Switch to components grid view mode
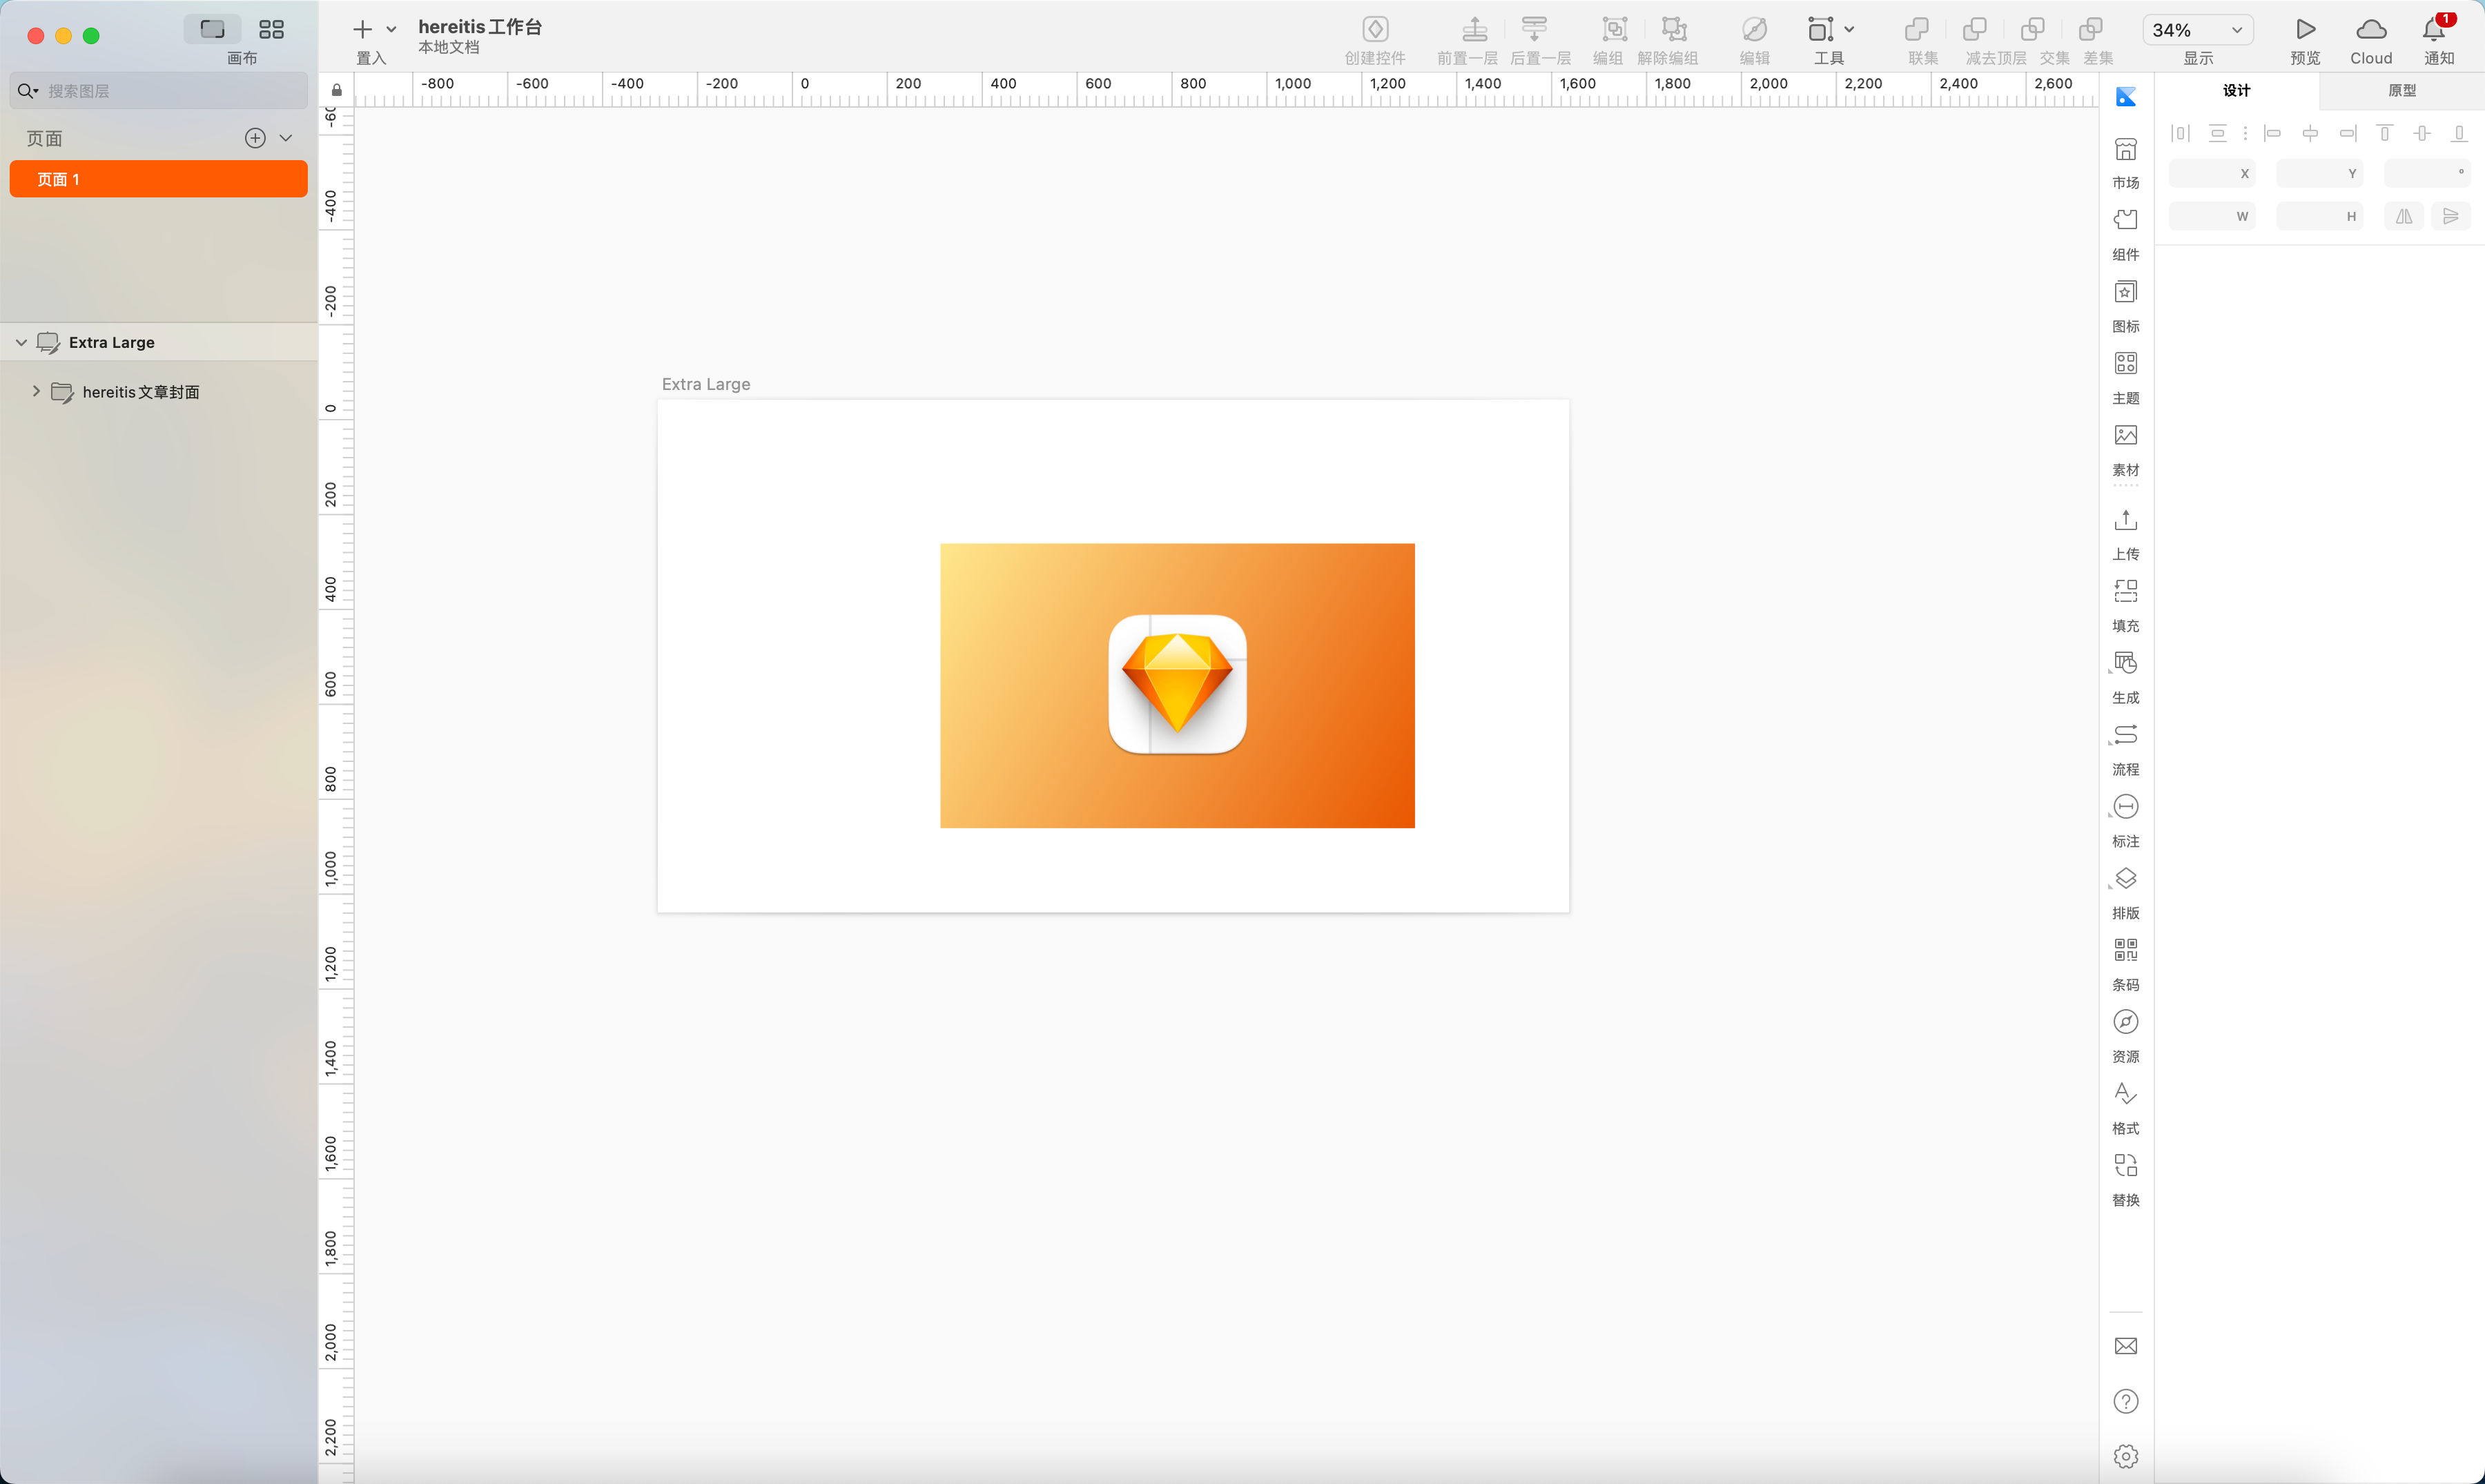The image size is (2485, 1484). (x=271, y=29)
